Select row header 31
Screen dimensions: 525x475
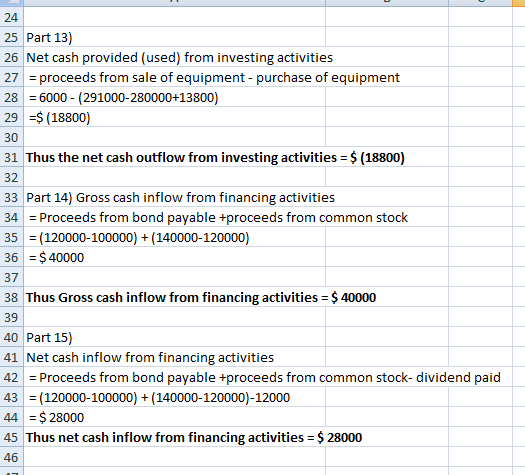click(x=11, y=157)
